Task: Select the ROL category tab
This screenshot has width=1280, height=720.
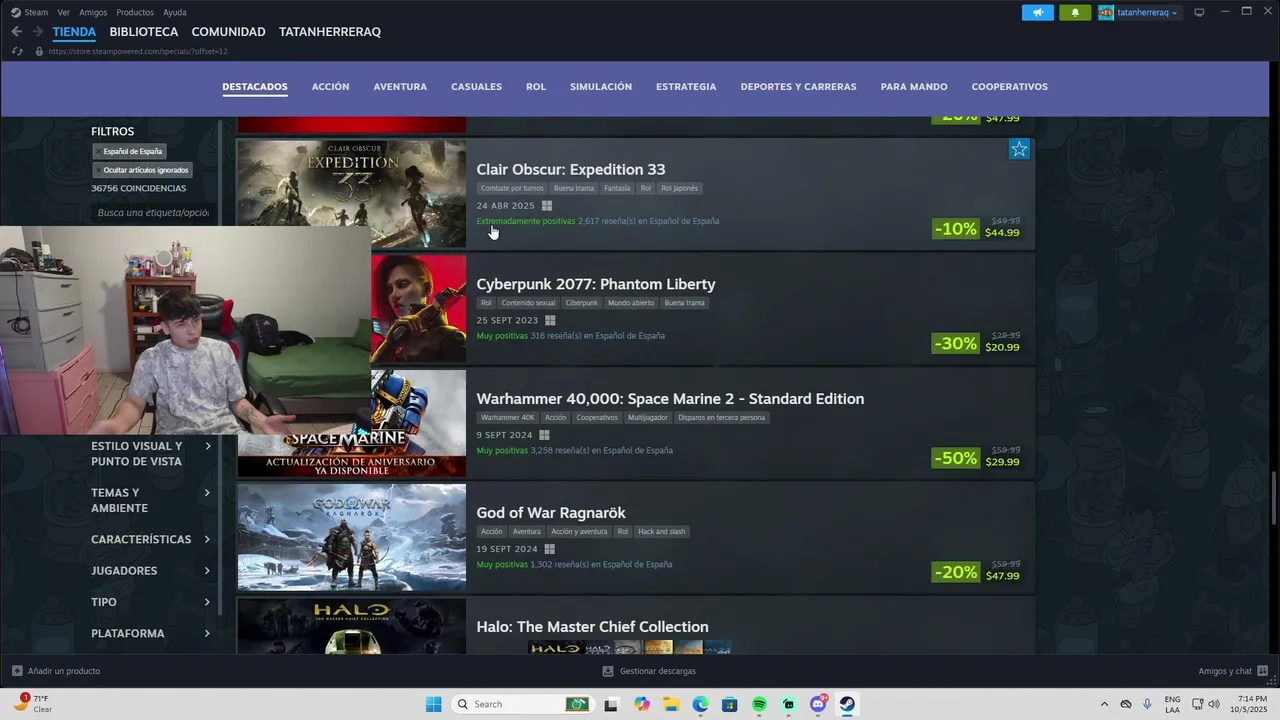Action: pyautogui.click(x=536, y=87)
